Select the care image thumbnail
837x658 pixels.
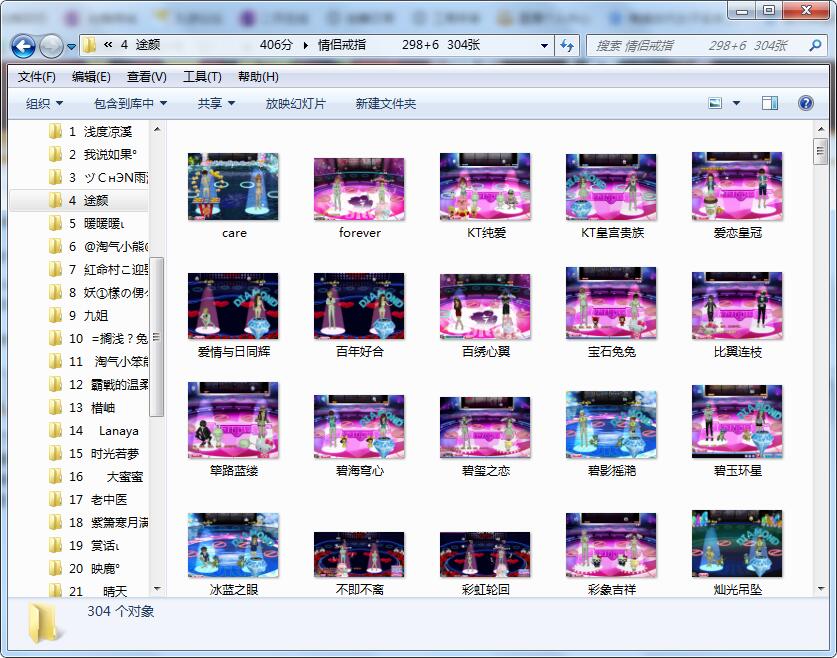(233, 187)
